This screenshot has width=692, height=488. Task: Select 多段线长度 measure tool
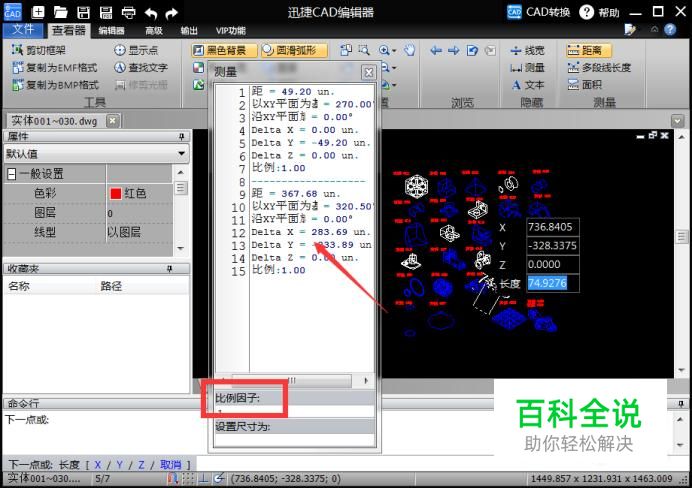[599, 68]
